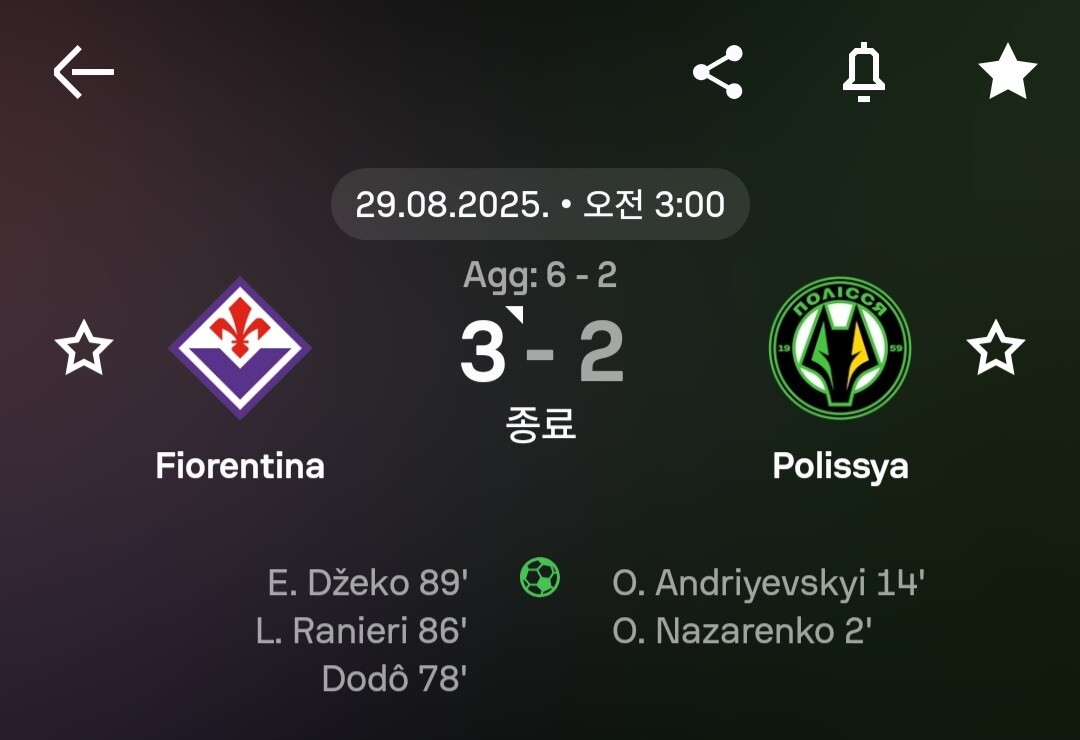Tap the back arrow icon

[x=83, y=72]
